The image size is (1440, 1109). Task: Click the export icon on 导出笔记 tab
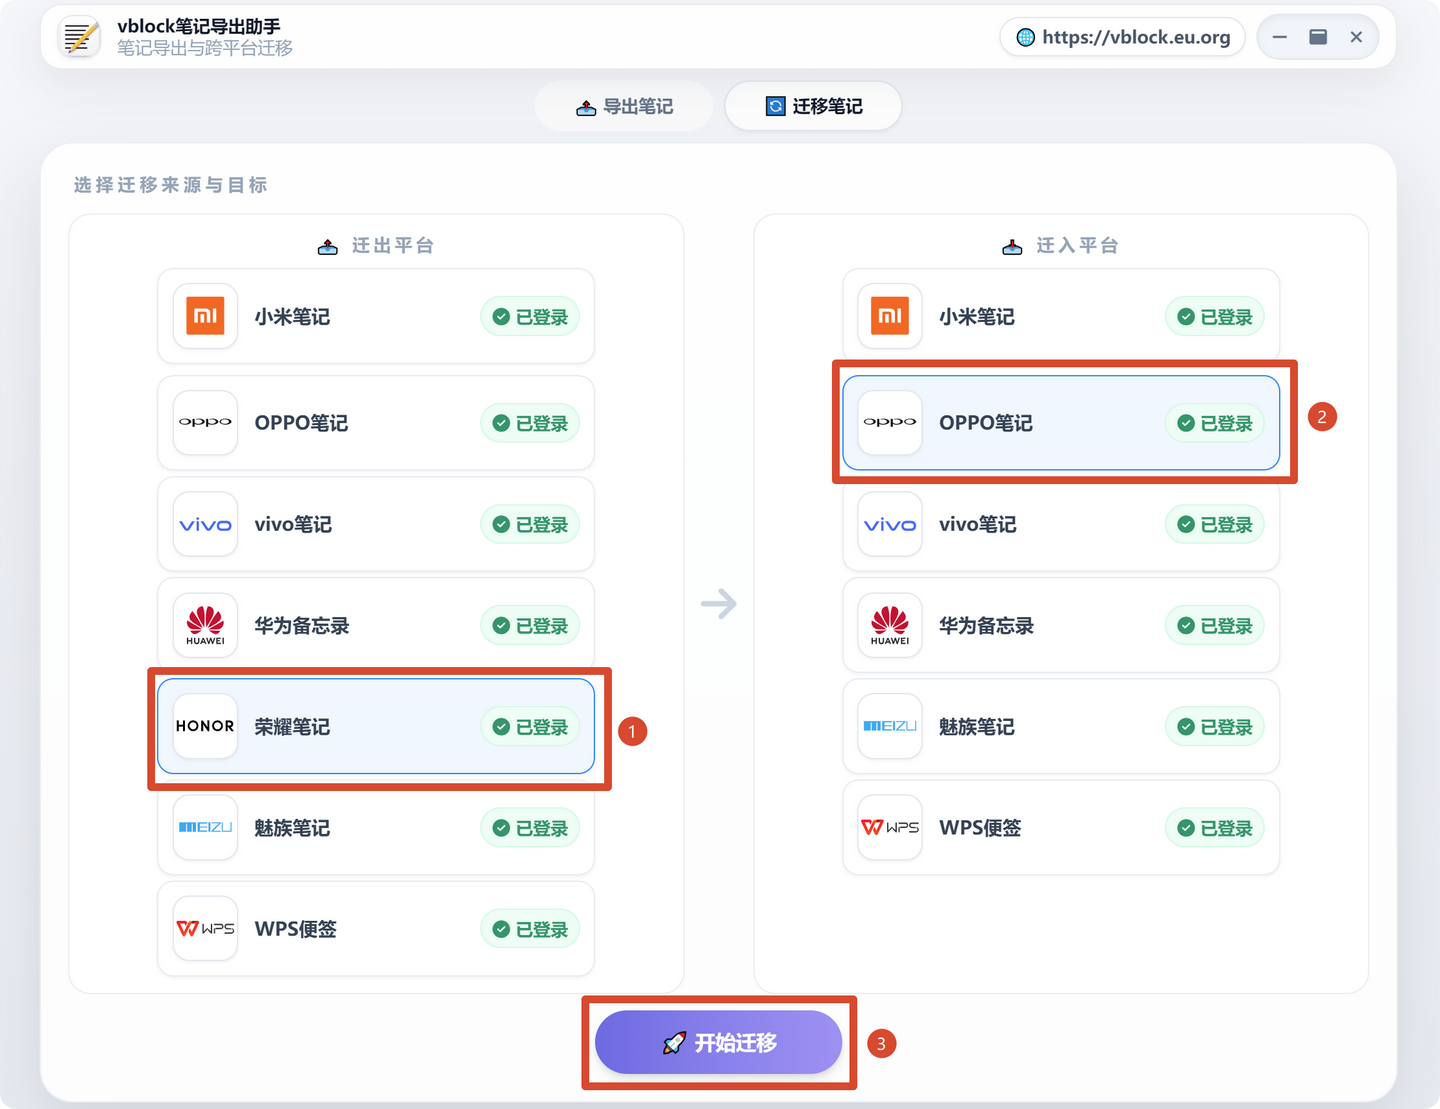586,107
